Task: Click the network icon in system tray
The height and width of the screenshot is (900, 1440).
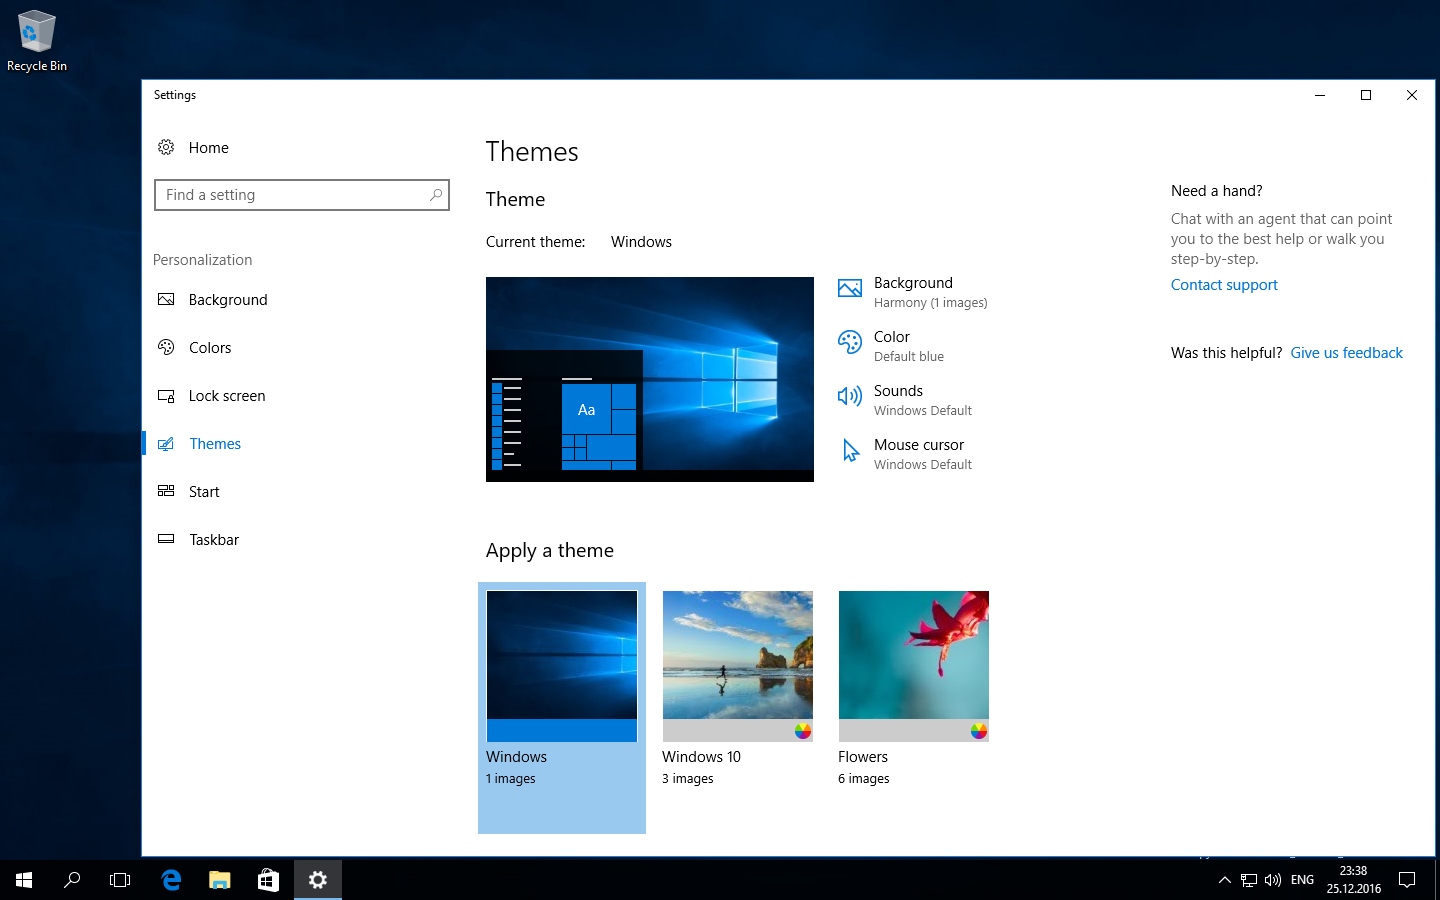Action: click(1249, 880)
